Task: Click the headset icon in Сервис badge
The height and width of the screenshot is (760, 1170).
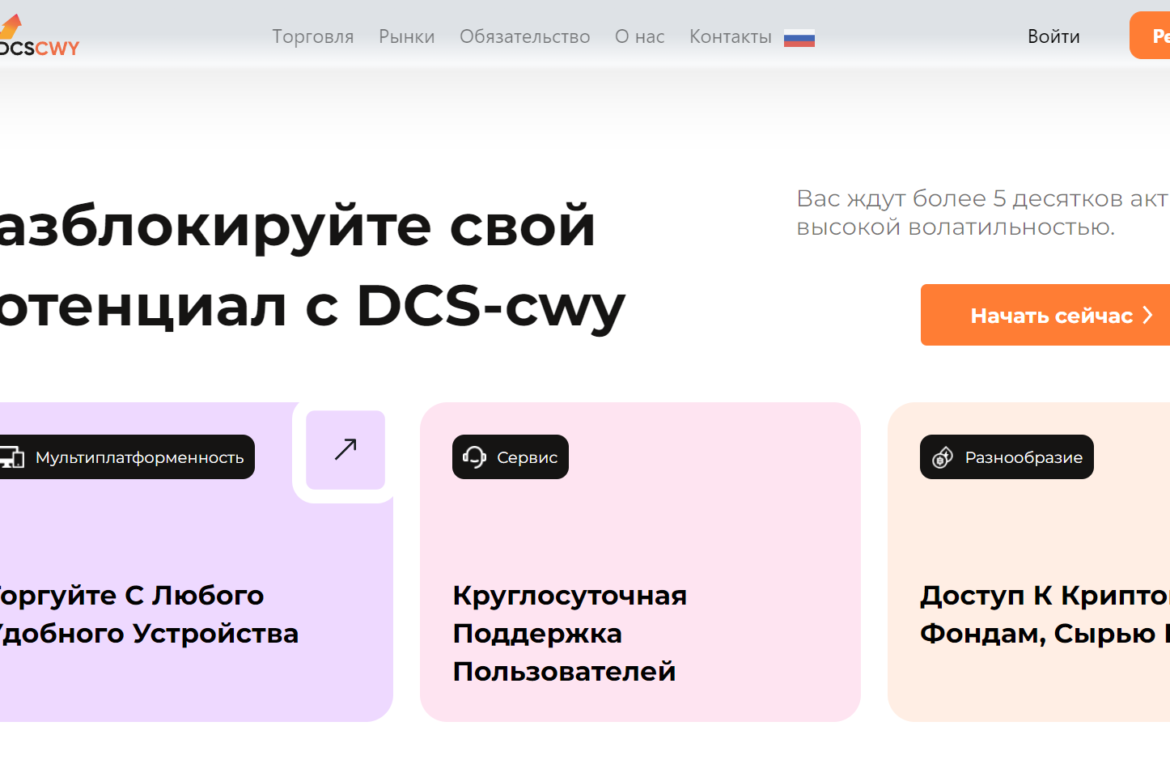Action: 474,458
